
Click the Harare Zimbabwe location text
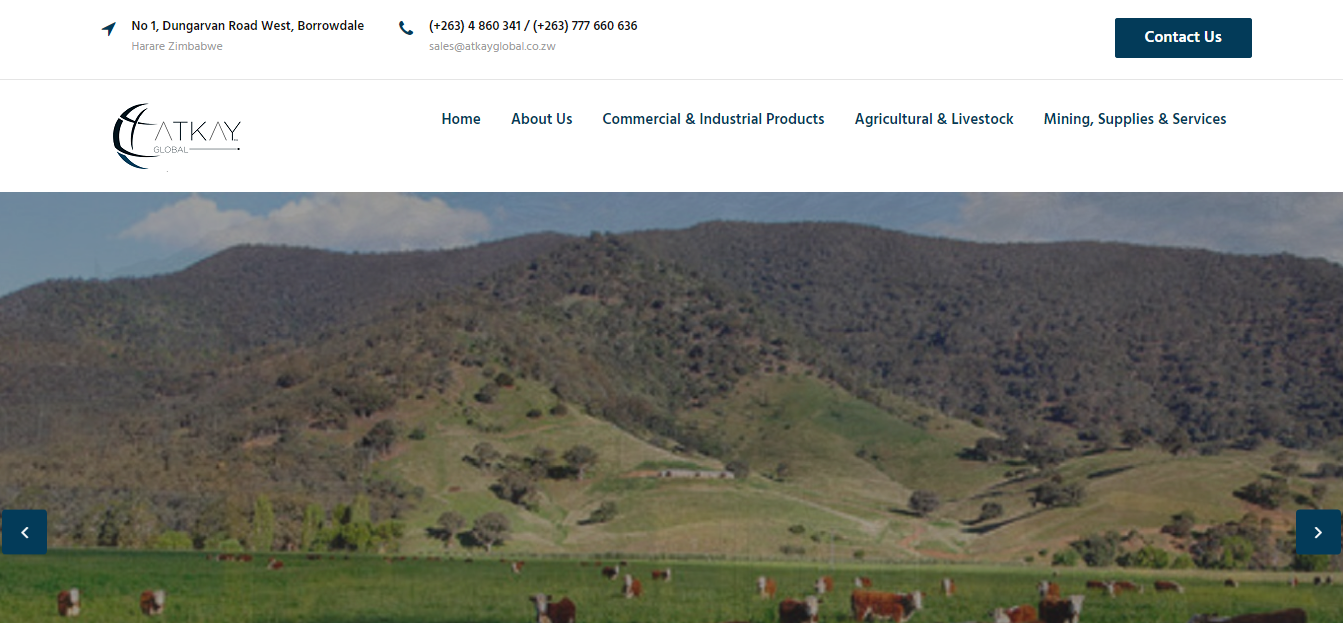[177, 46]
